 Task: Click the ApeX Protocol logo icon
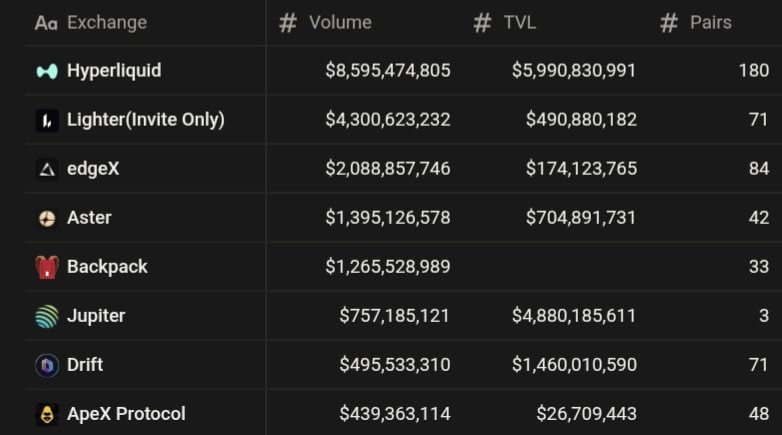click(x=47, y=414)
